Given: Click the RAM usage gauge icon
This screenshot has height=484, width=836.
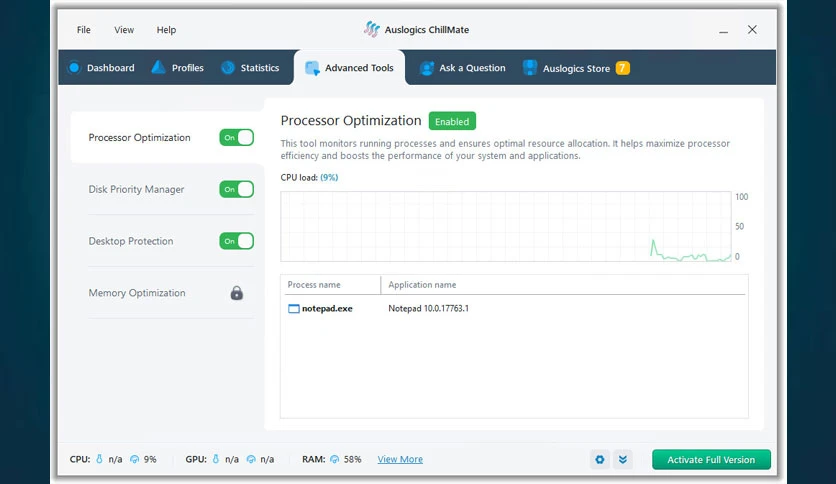Looking at the screenshot, I should coord(334,459).
